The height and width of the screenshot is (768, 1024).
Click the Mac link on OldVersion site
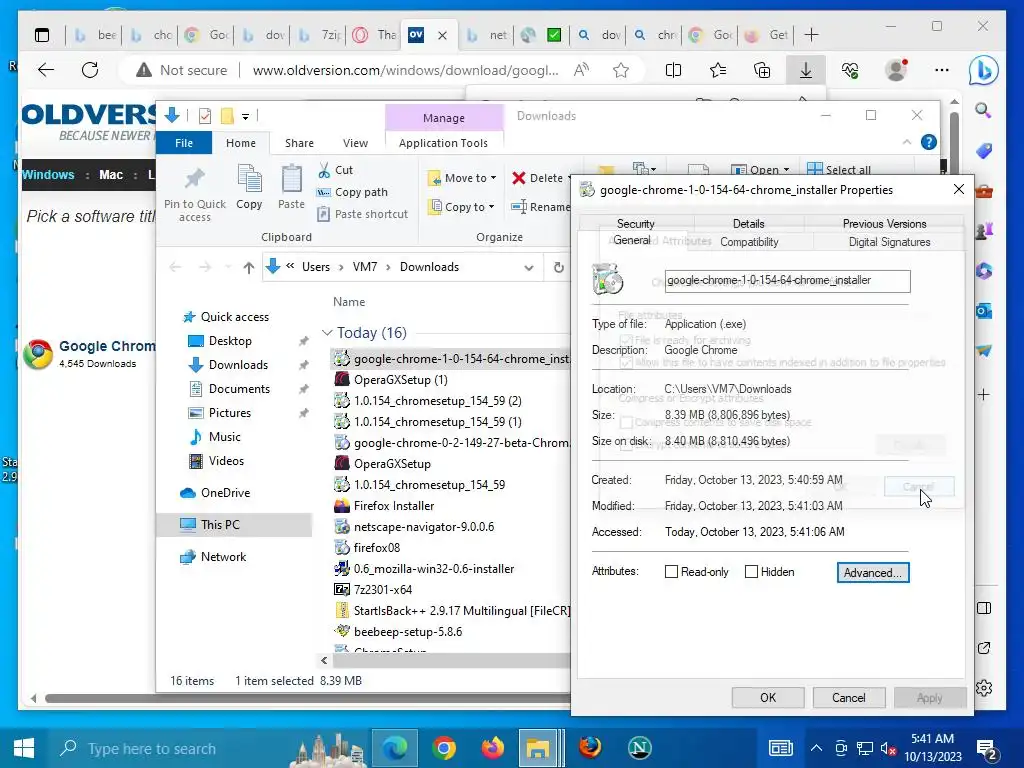pyautogui.click(x=111, y=174)
